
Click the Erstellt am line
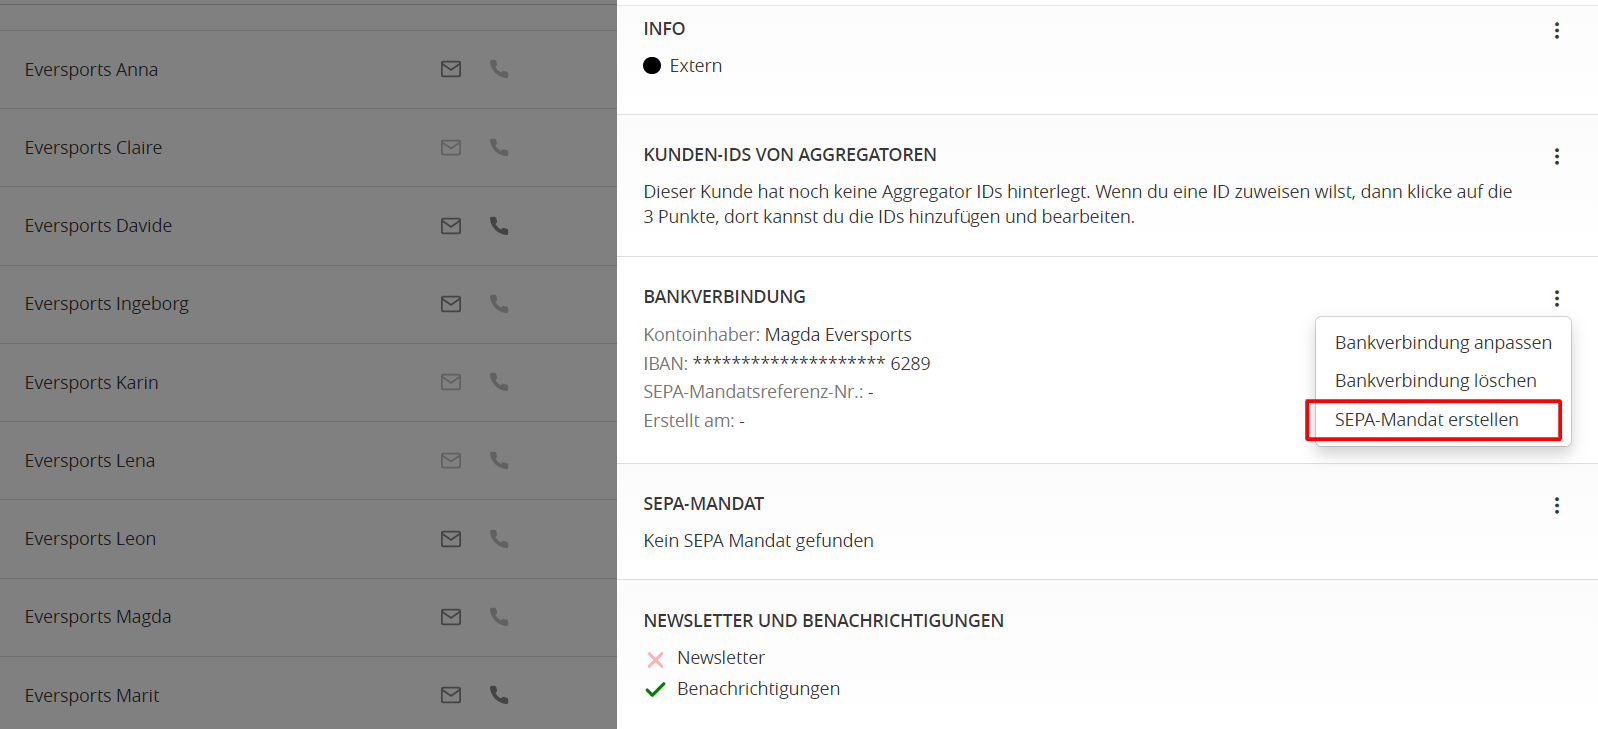click(x=694, y=421)
